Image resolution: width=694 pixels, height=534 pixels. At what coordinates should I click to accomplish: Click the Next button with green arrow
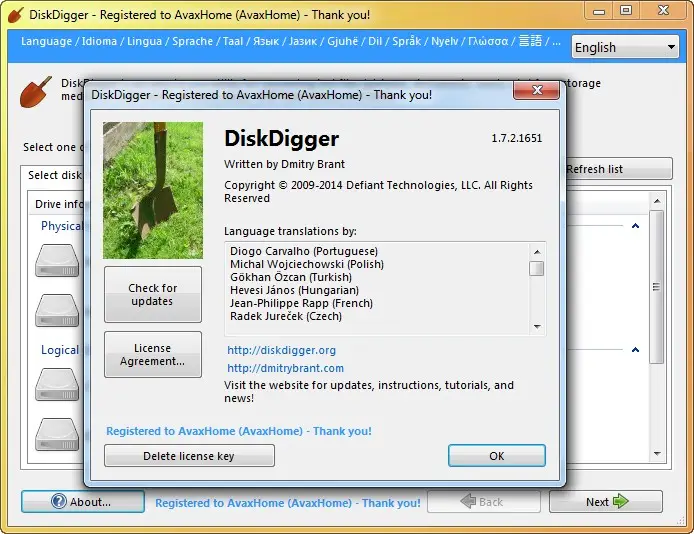tap(606, 502)
